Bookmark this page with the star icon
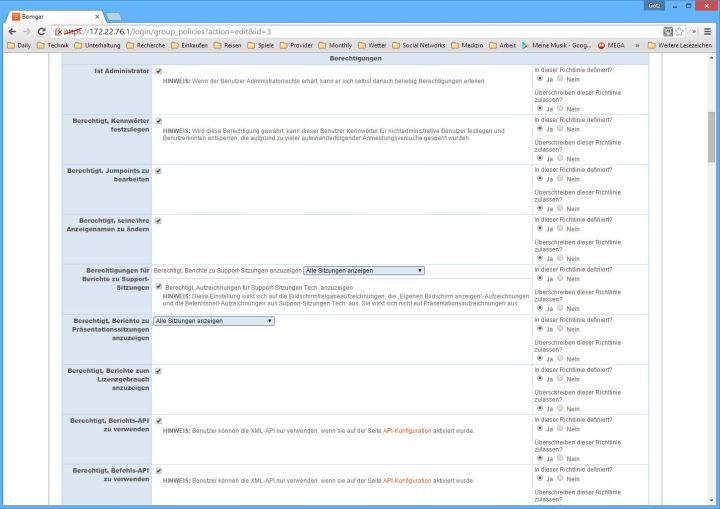The height and width of the screenshot is (509, 720). pos(679,31)
